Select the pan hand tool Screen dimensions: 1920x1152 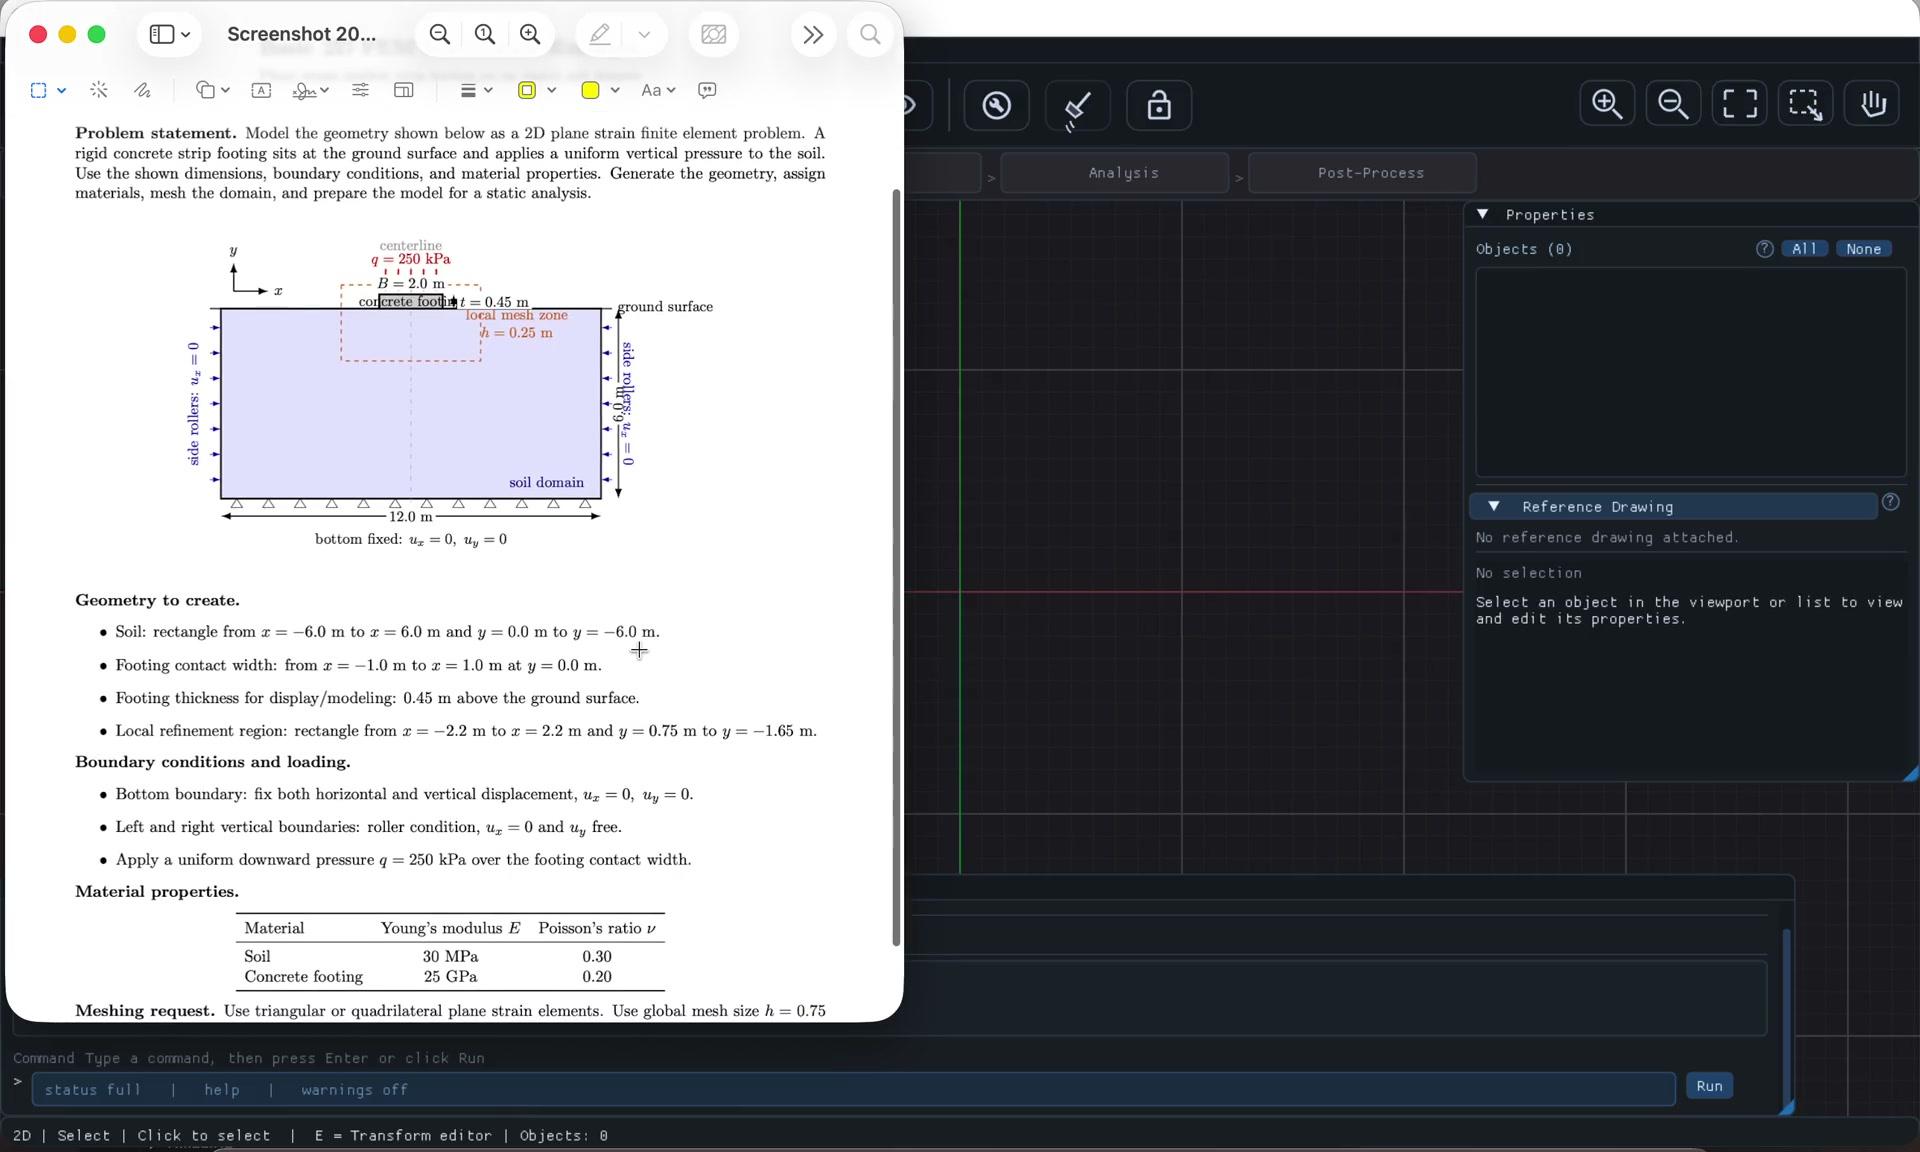tap(1872, 104)
